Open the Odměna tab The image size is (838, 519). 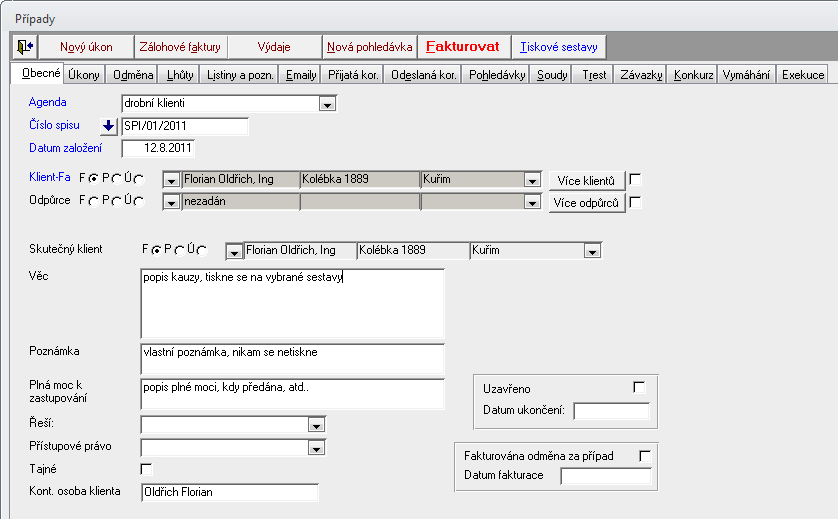tap(133, 75)
